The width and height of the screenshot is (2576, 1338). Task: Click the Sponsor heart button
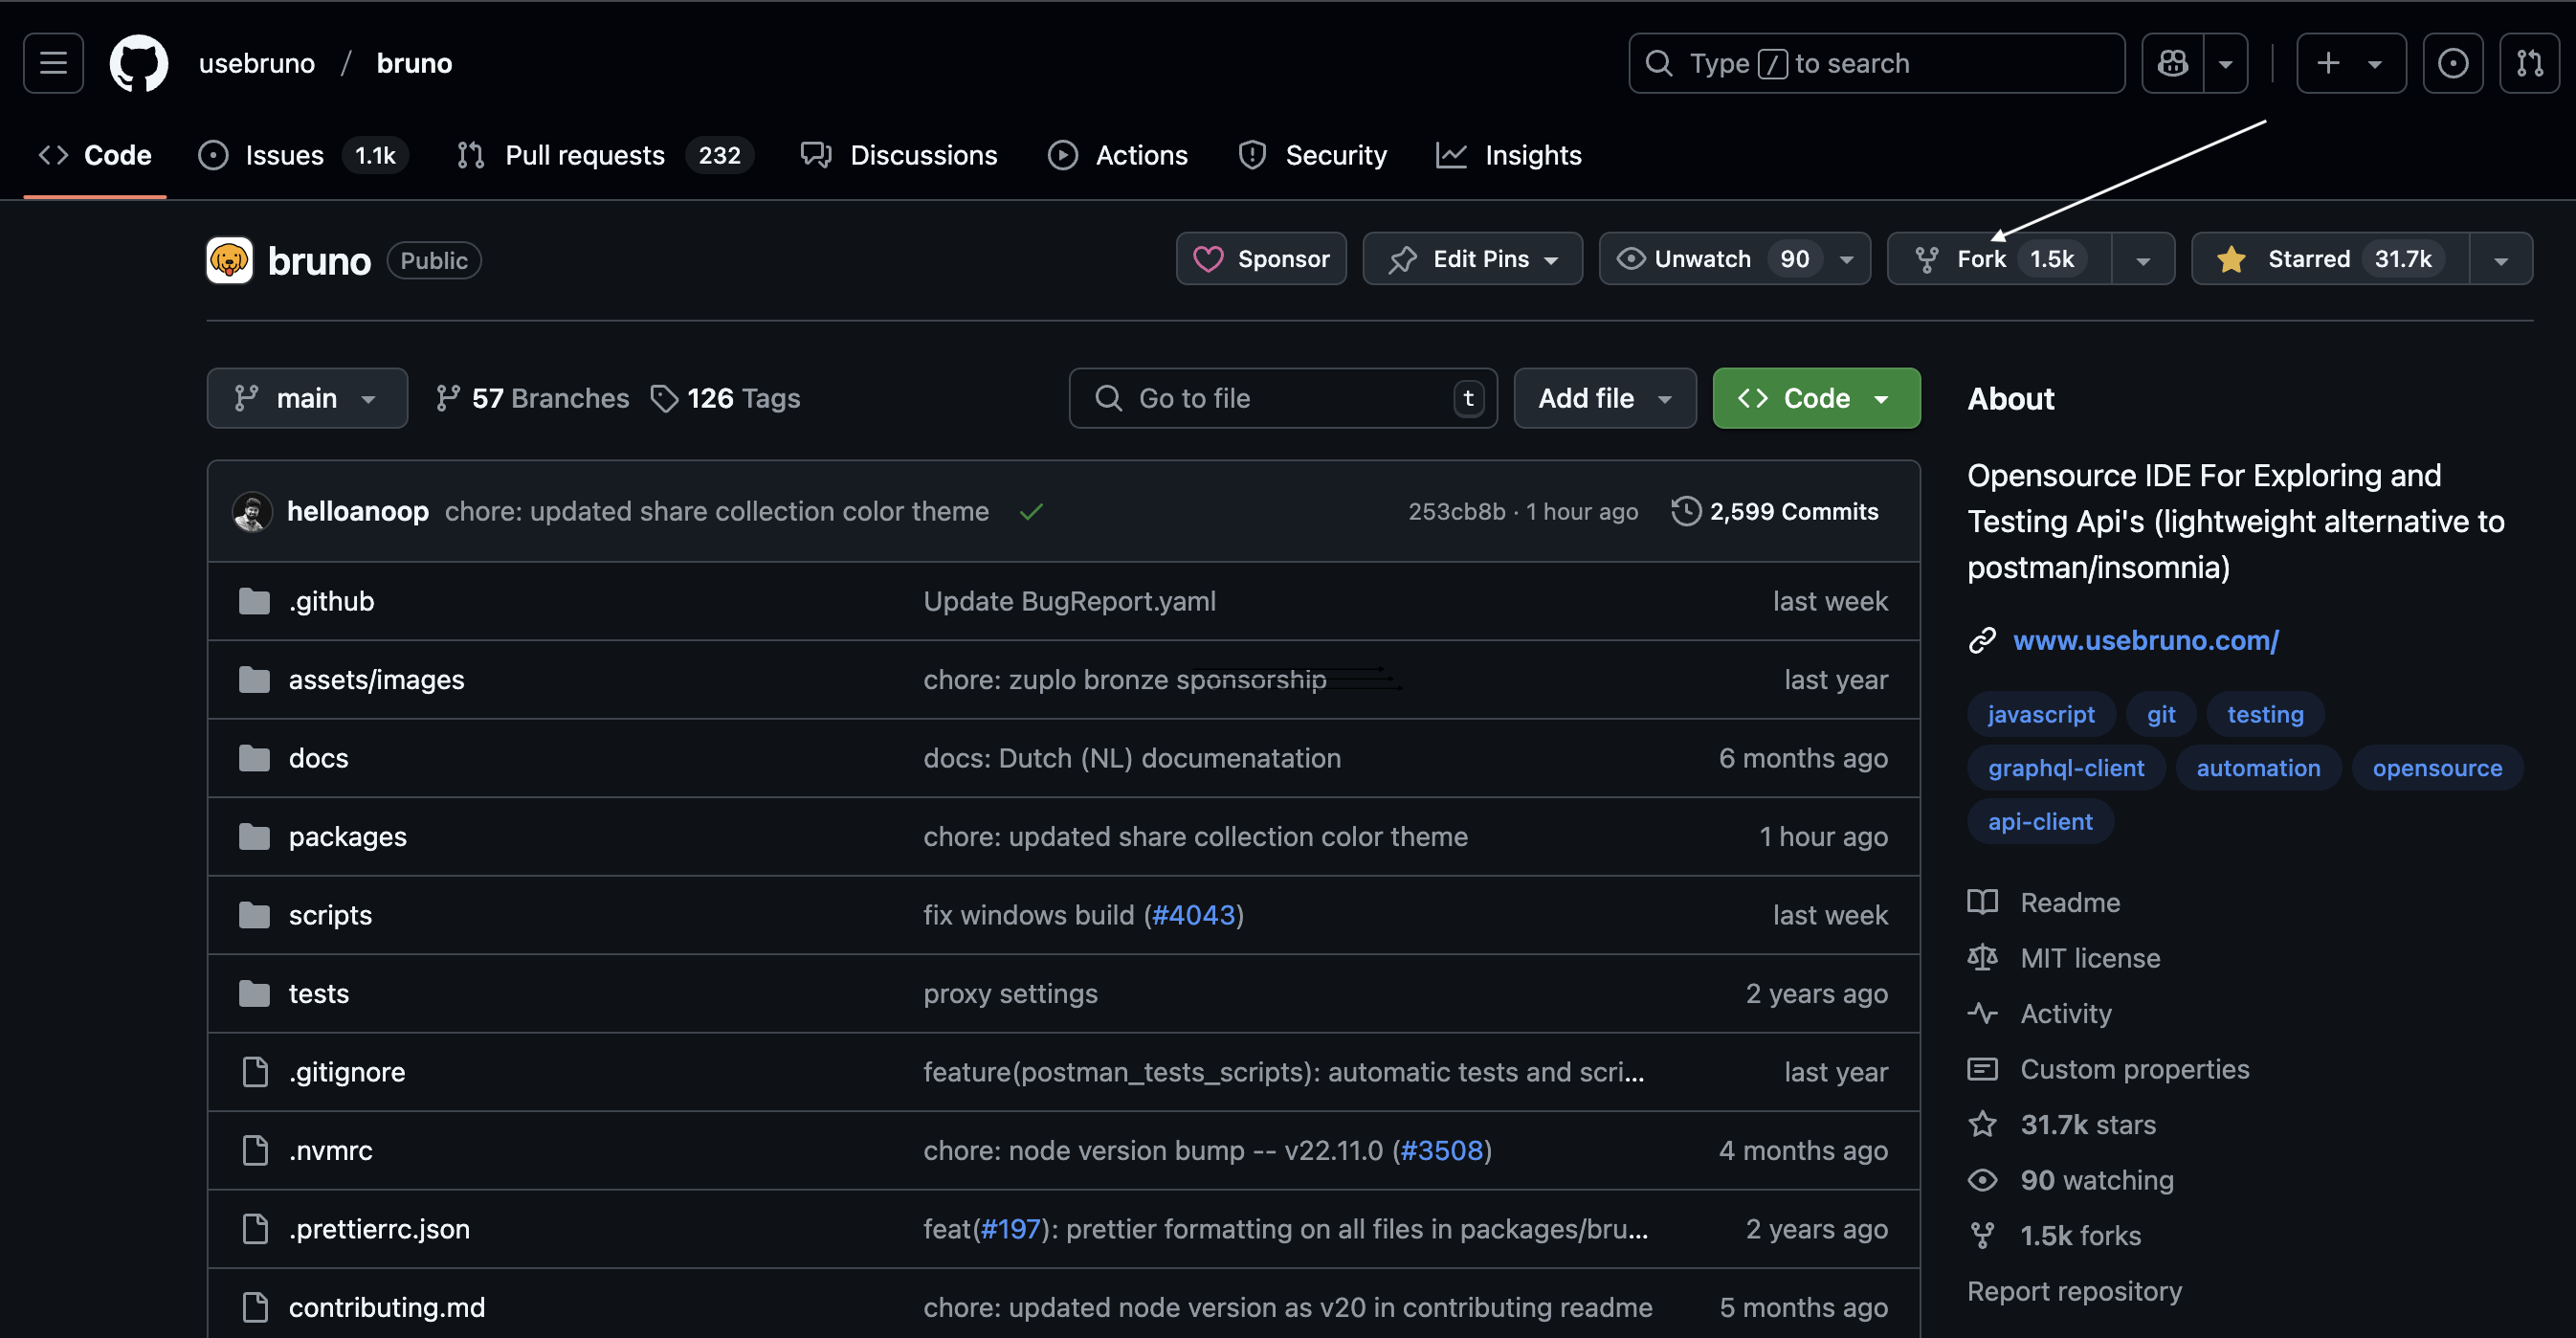coord(1261,259)
